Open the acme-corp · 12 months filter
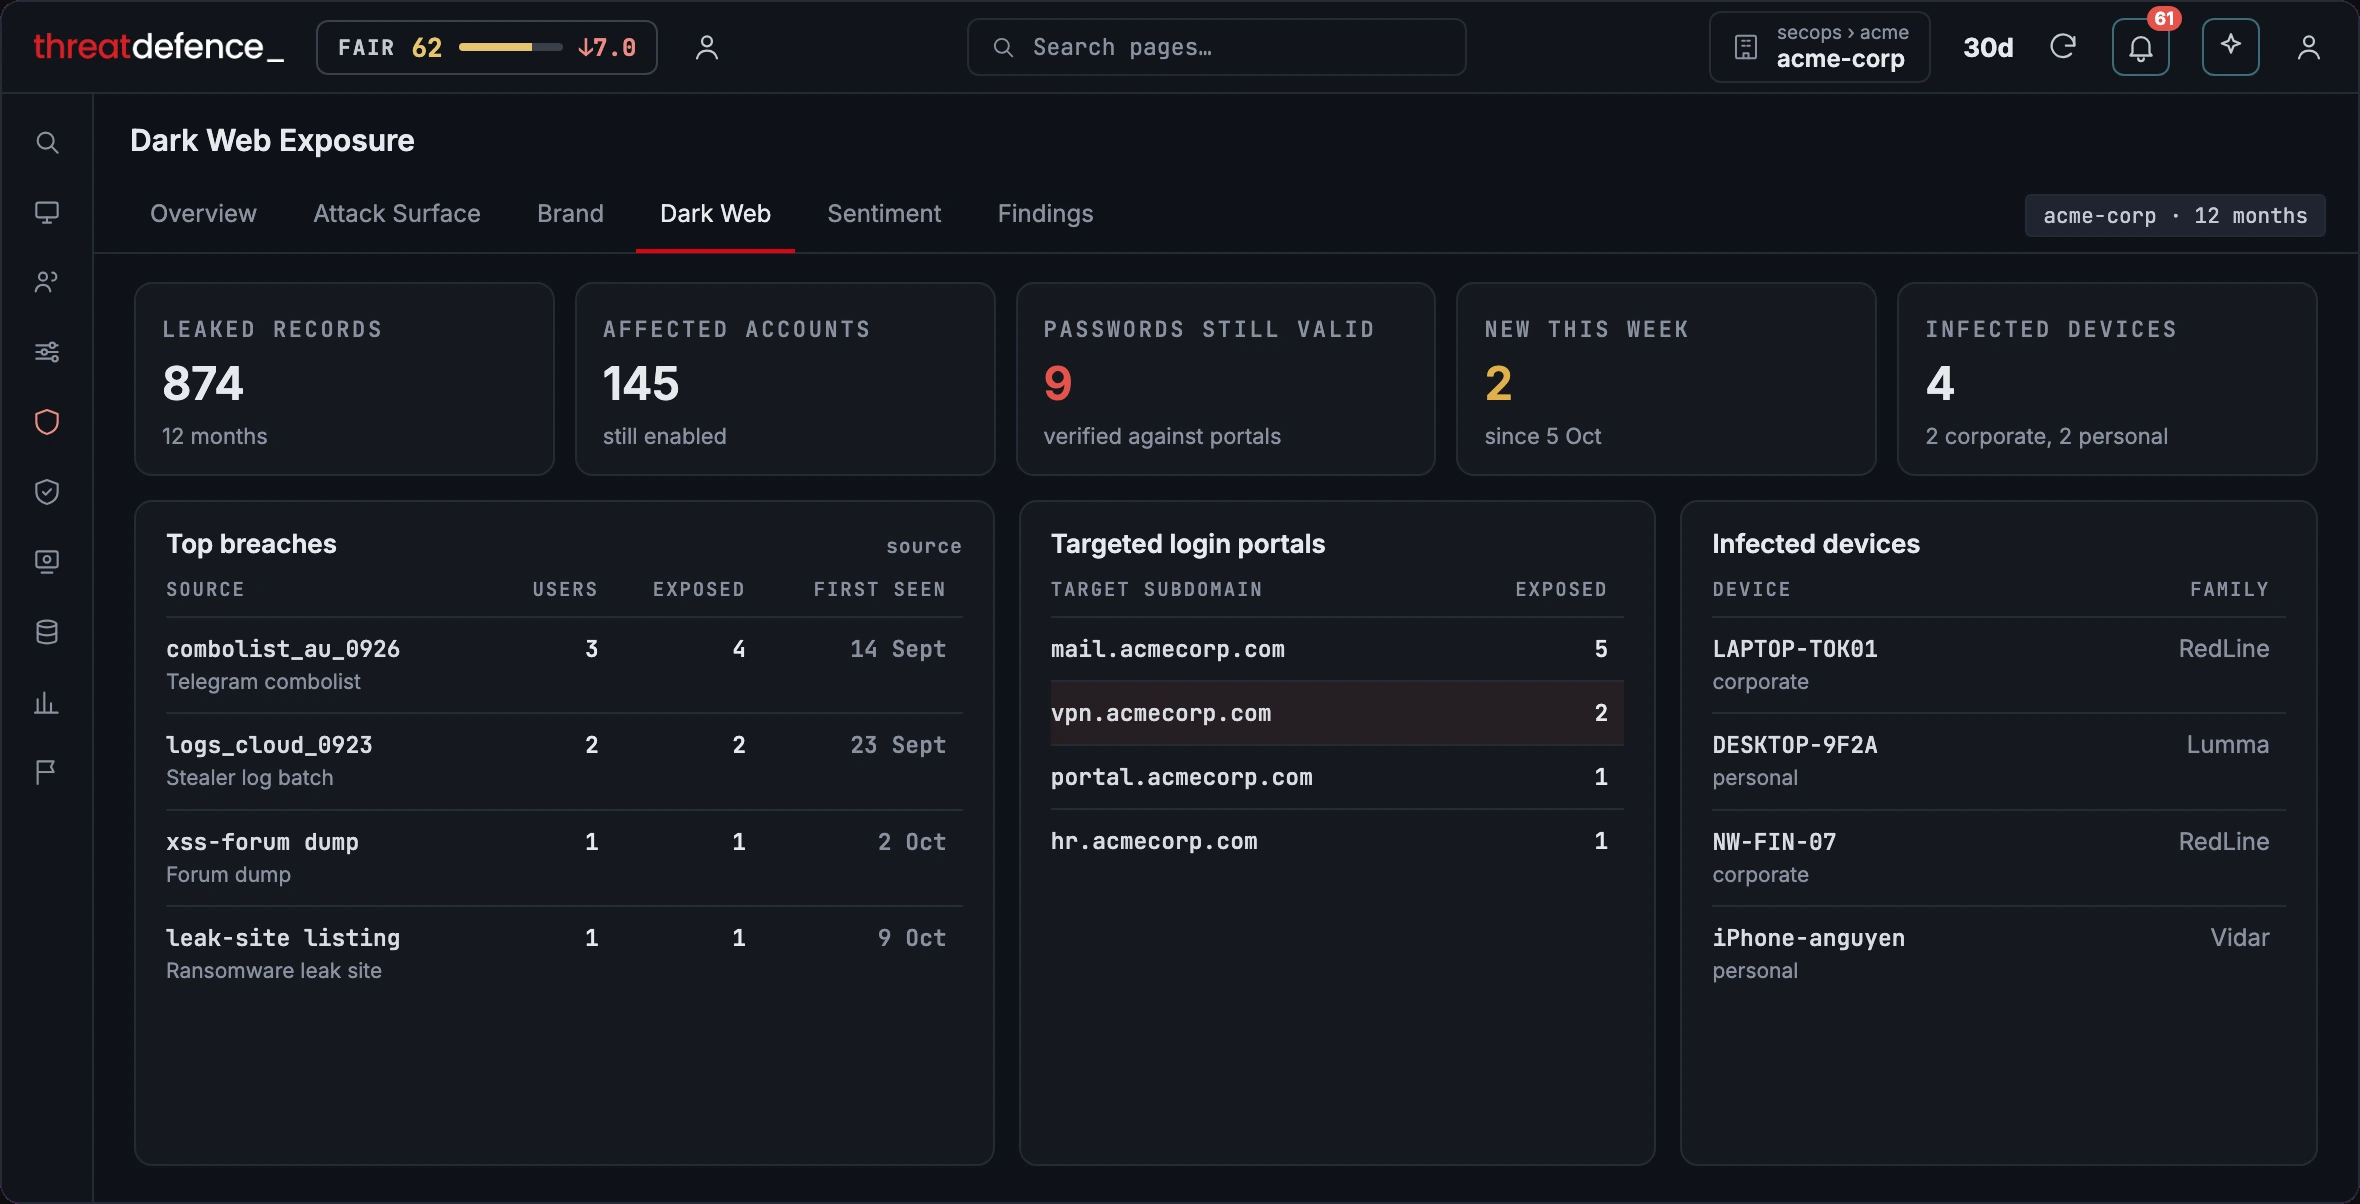This screenshot has width=2360, height=1204. pyautogui.click(x=2175, y=215)
